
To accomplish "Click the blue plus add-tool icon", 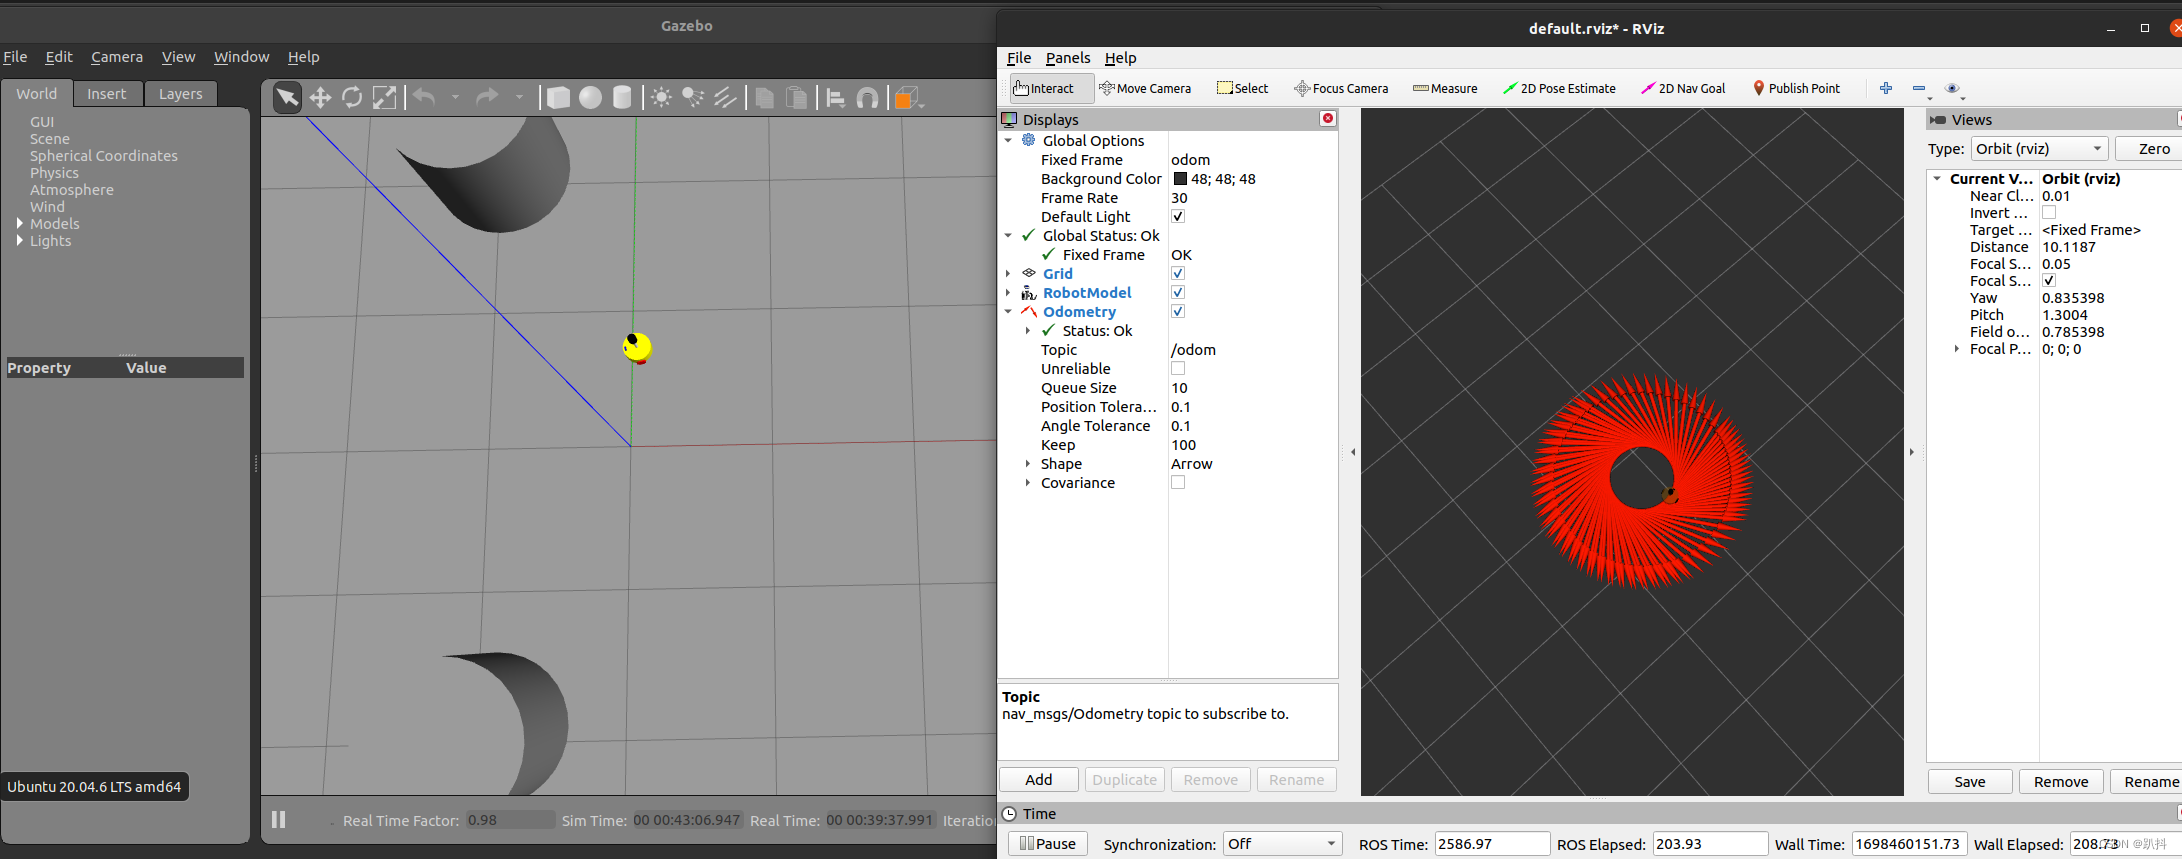I will tap(1886, 88).
